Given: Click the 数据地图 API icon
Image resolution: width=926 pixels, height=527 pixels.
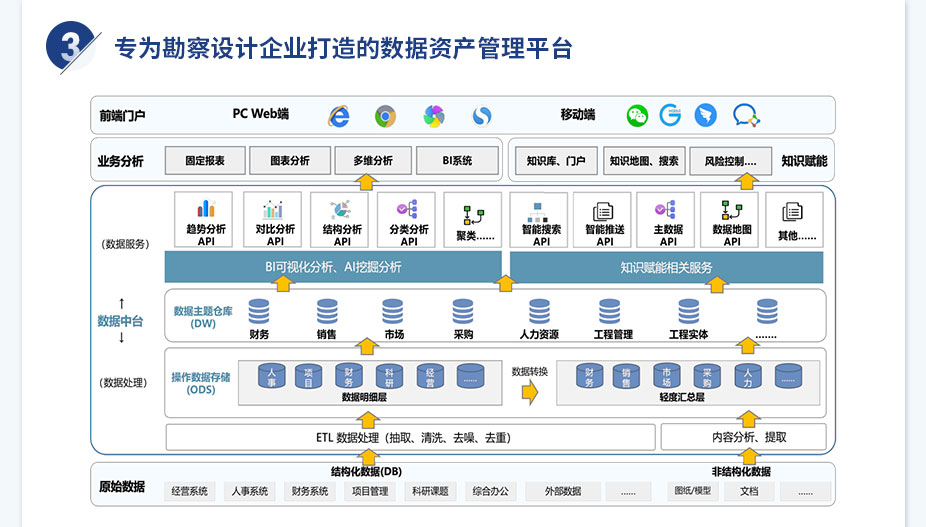Looking at the screenshot, I should pos(732,211).
